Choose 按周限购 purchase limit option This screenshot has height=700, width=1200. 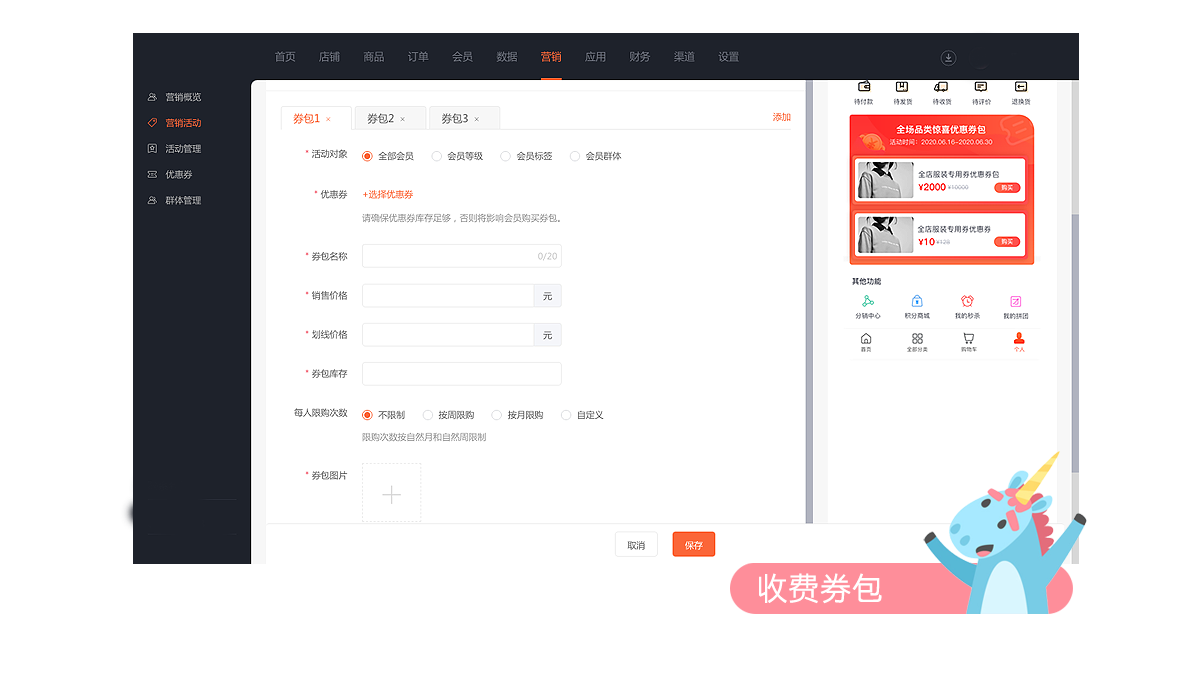(428, 415)
